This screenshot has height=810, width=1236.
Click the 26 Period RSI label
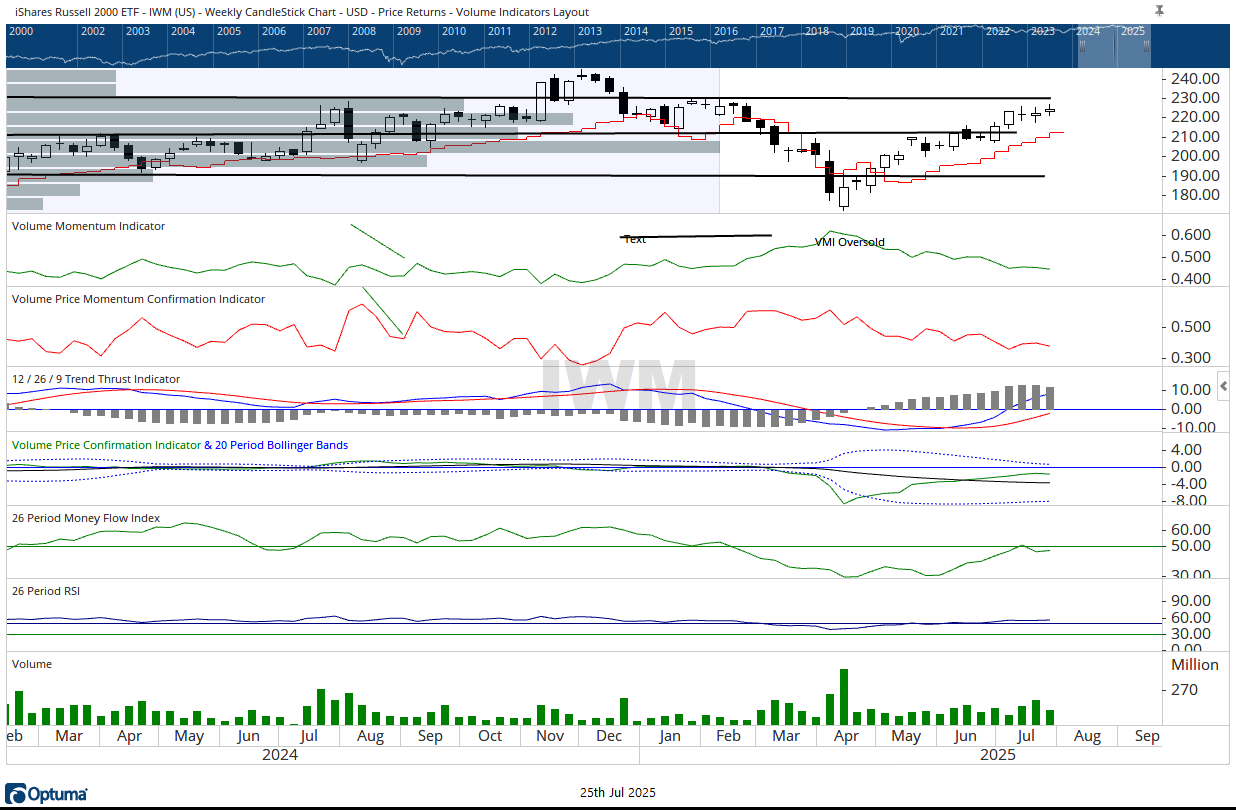45,591
